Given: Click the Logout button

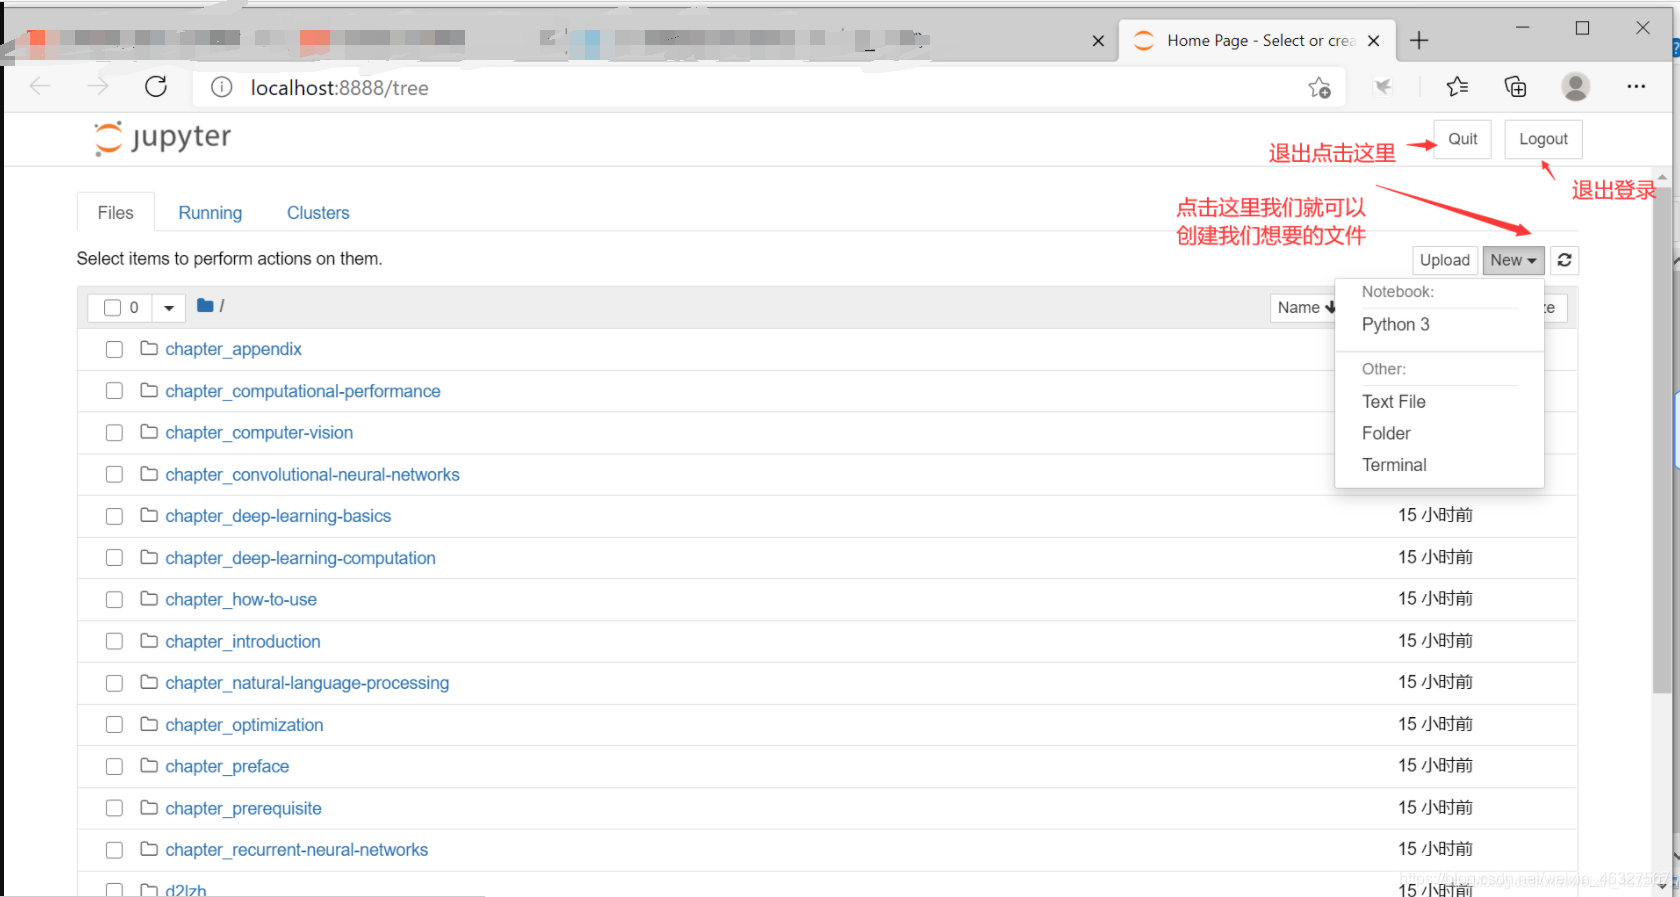Looking at the screenshot, I should point(1543,139).
